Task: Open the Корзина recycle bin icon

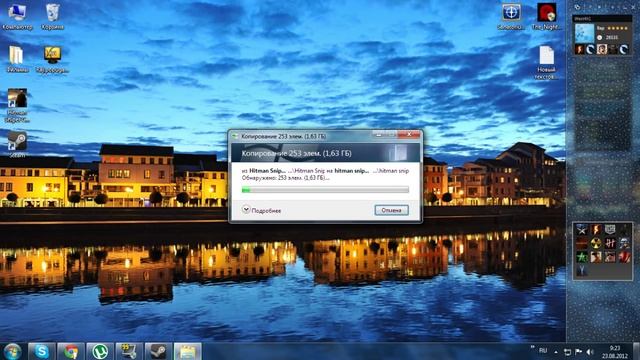Action: tap(53, 16)
